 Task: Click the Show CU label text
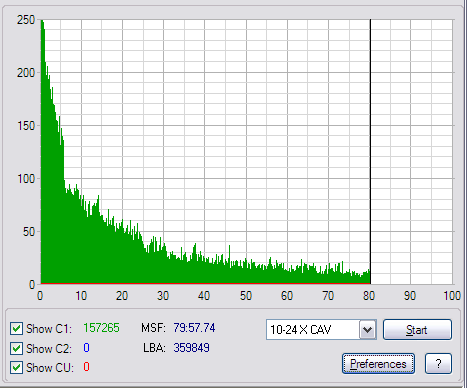pos(50,368)
